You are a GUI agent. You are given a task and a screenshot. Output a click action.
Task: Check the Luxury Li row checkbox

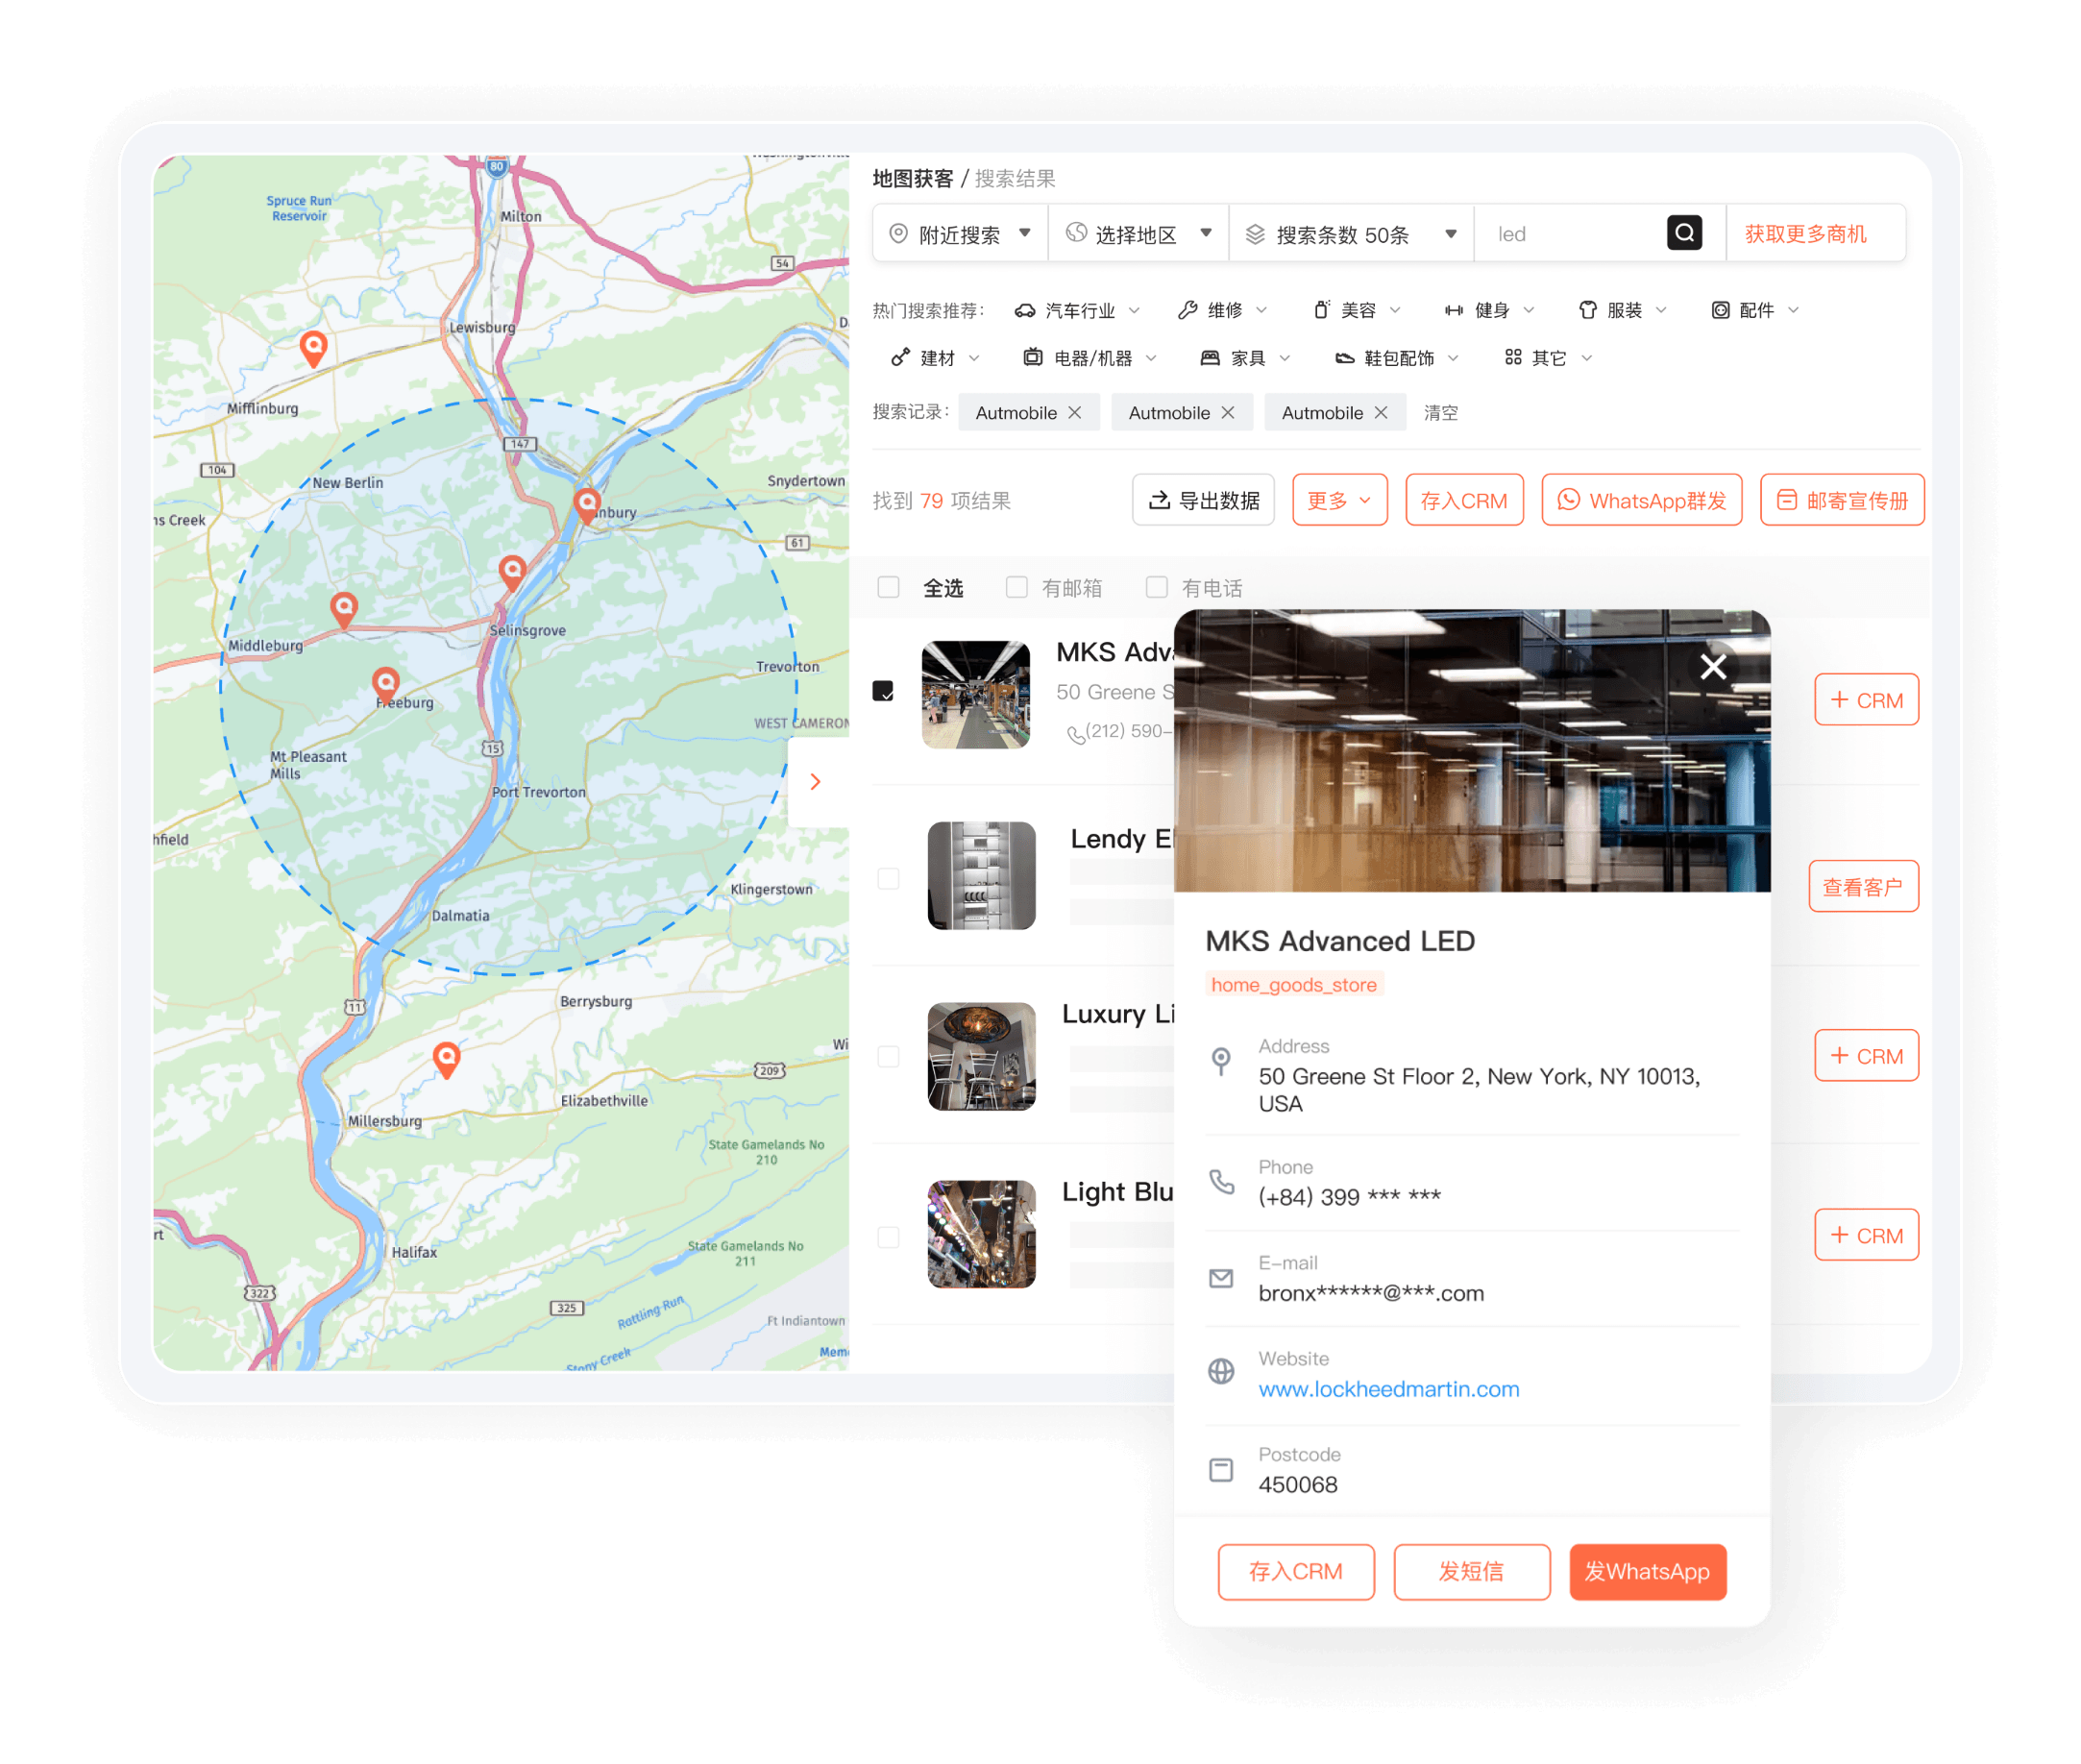[x=888, y=1057]
